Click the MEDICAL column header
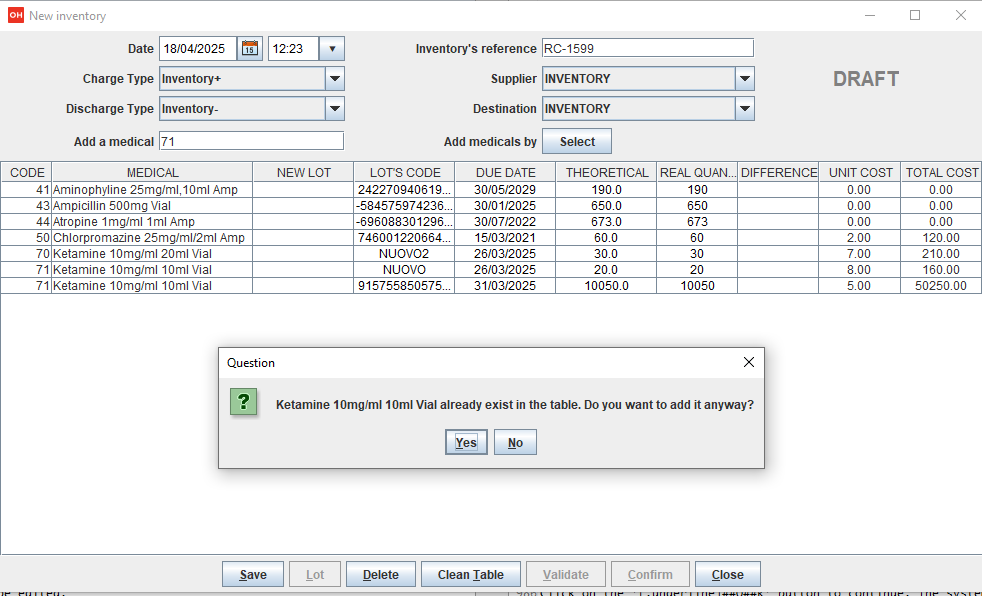The width and height of the screenshot is (982, 596). [x=152, y=173]
